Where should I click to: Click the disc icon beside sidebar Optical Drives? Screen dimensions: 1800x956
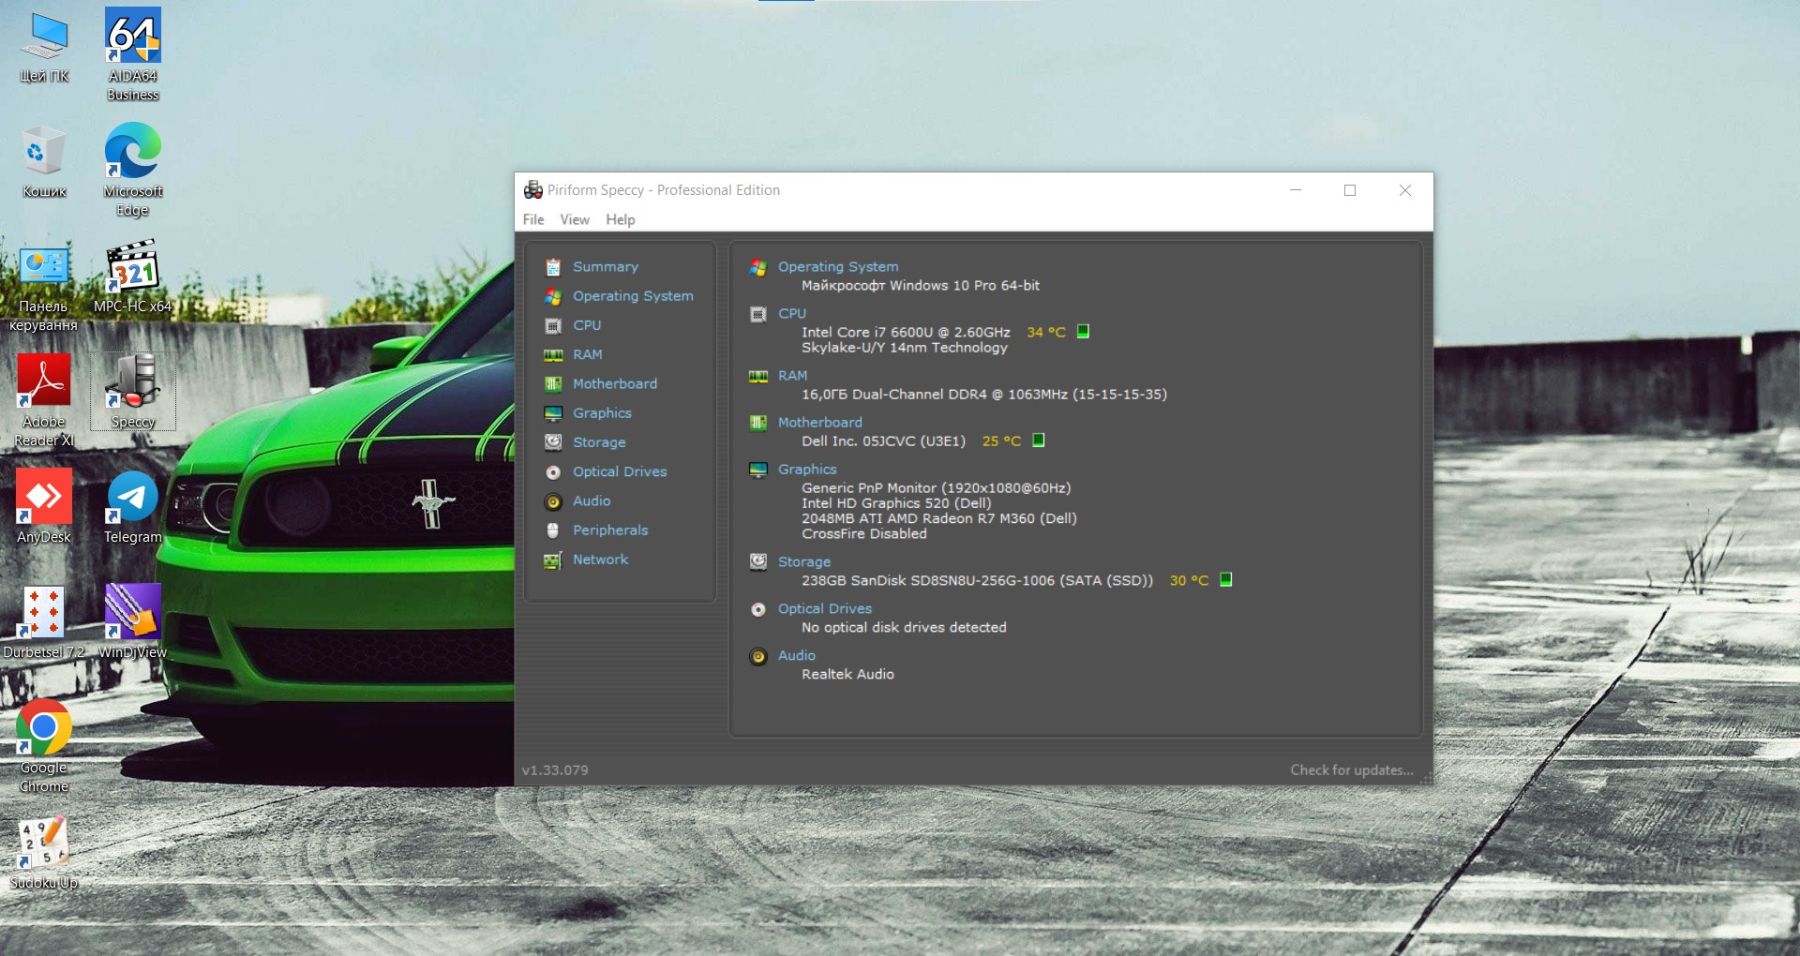pyautogui.click(x=553, y=472)
